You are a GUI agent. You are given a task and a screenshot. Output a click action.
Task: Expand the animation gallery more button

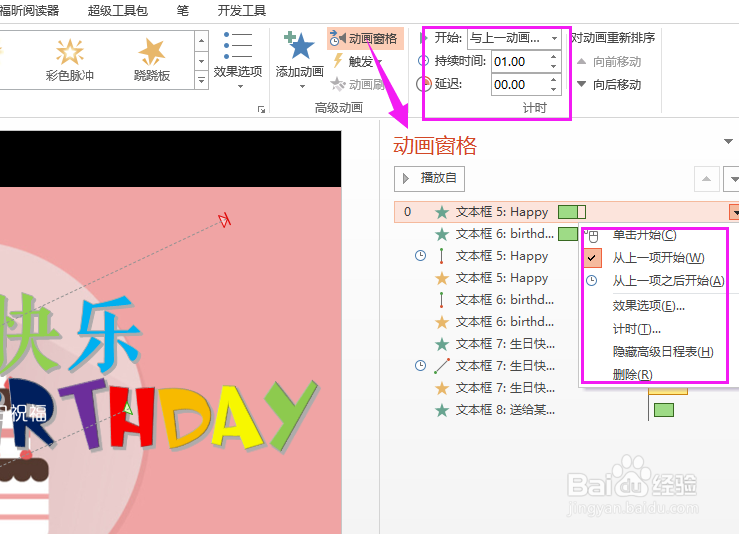pos(201,81)
